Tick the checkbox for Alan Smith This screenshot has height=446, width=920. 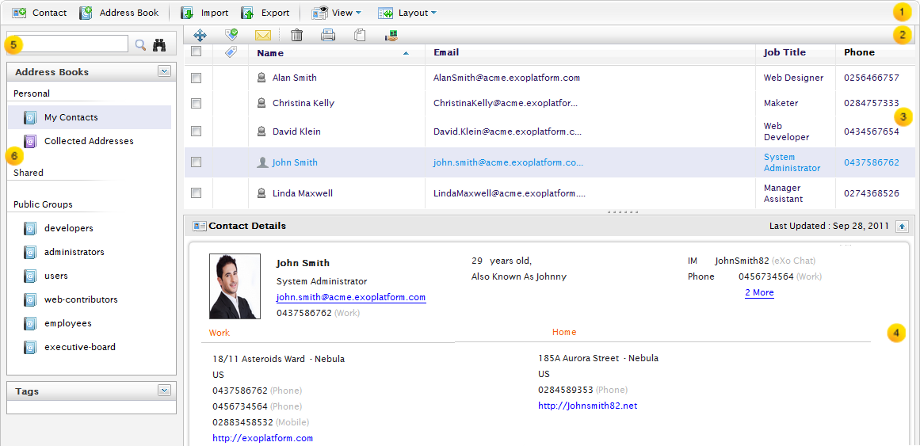197,77
